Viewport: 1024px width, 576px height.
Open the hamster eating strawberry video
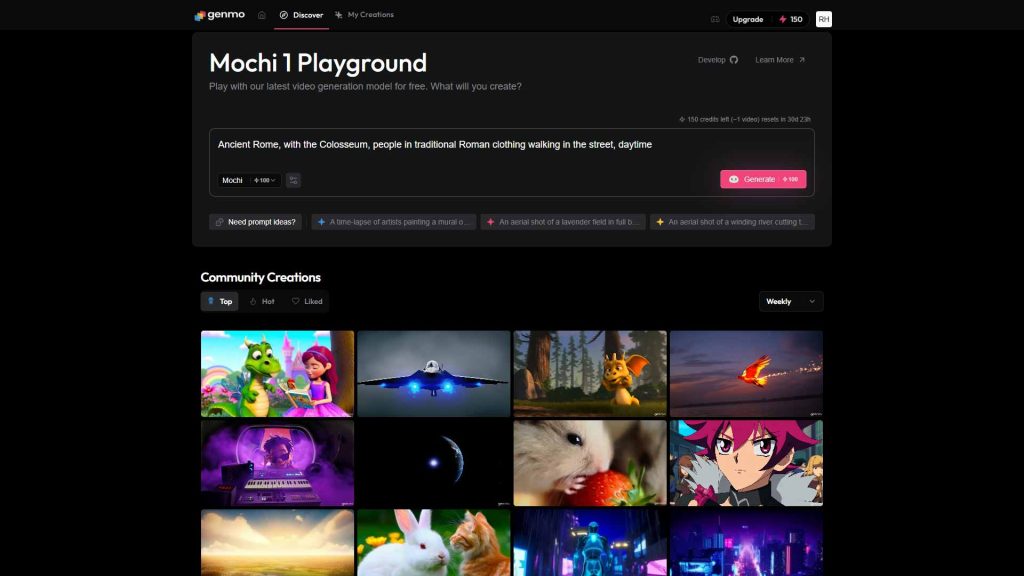coord(590,463)
